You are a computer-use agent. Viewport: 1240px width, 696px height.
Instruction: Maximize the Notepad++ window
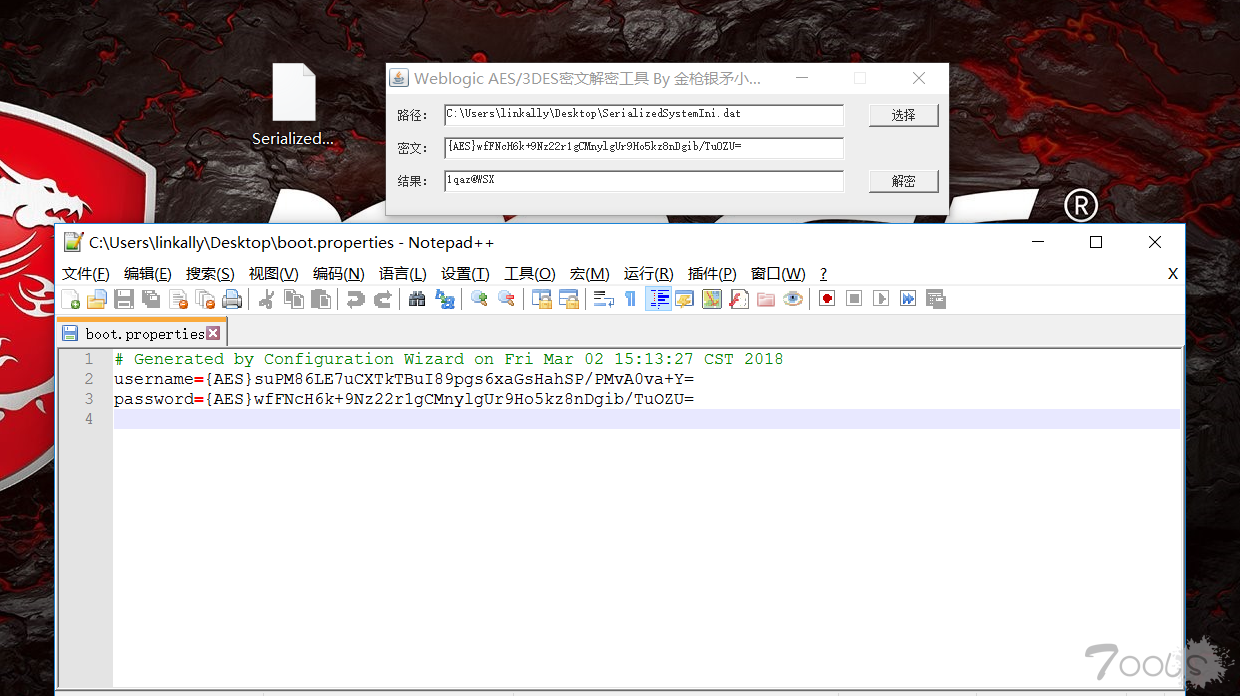(x=1096, y=242)
